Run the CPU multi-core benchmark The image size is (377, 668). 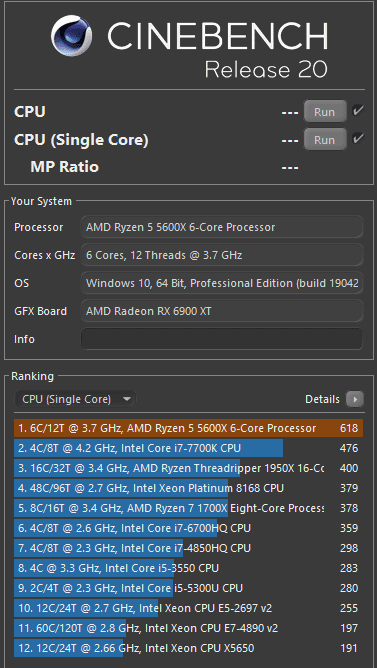[325, 112]
